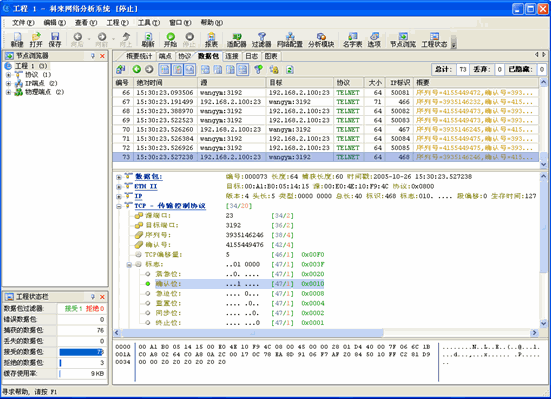Open the 过滤器 (Filter) toolbar tool
The image size is (551, 399).
(x=261, y=40)
